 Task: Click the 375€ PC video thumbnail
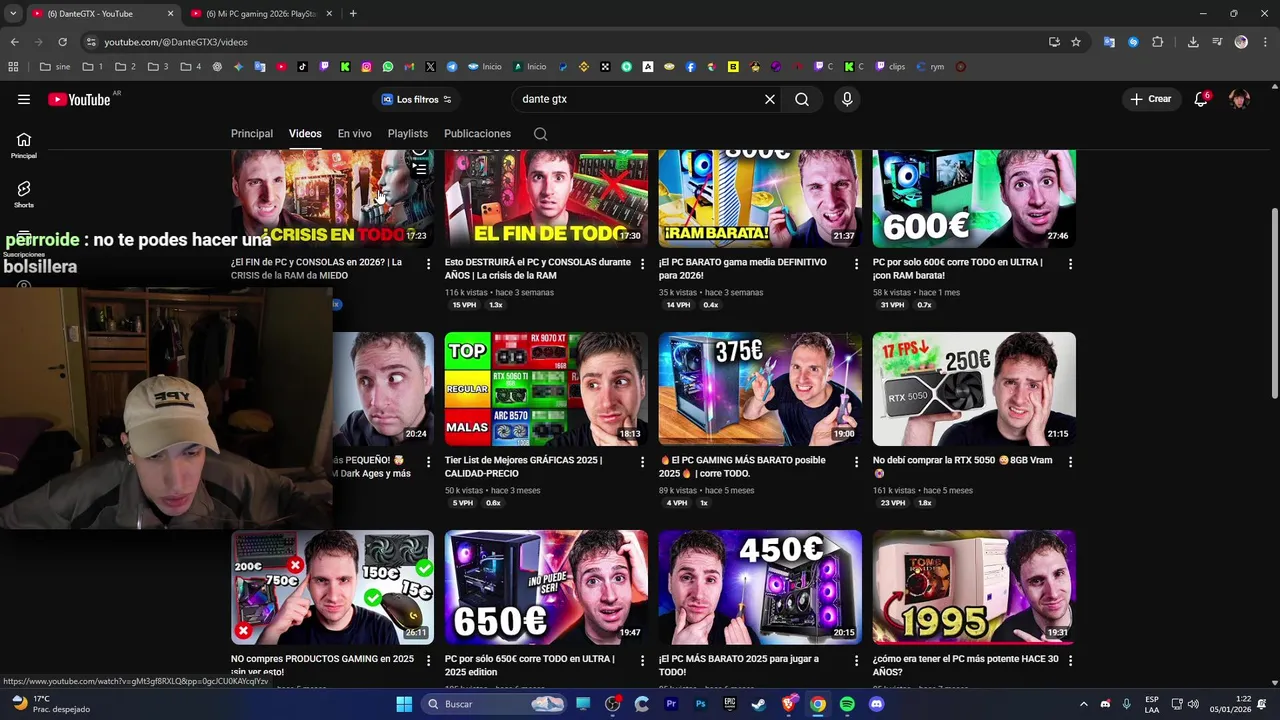pyautogui.click(x=760, y=389)
